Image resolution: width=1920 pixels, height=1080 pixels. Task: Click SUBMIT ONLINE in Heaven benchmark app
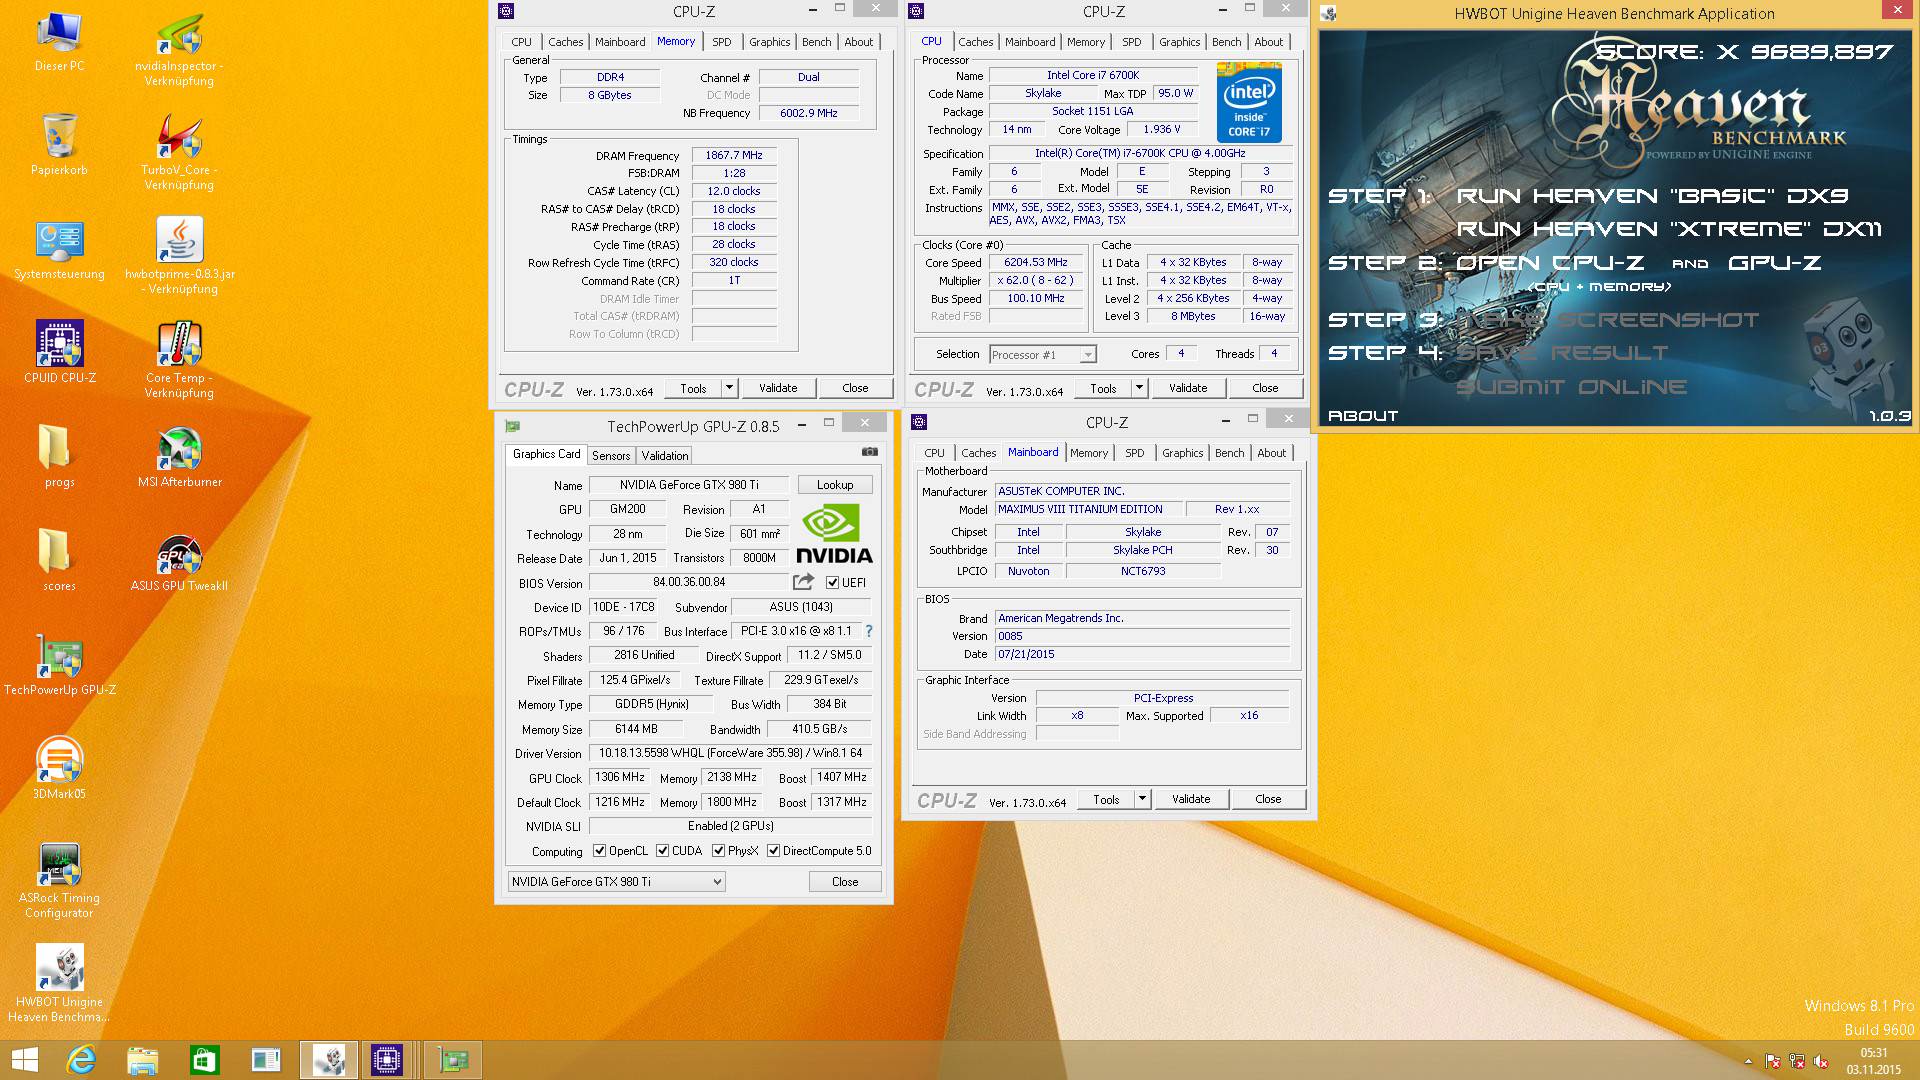[1571, 387]
